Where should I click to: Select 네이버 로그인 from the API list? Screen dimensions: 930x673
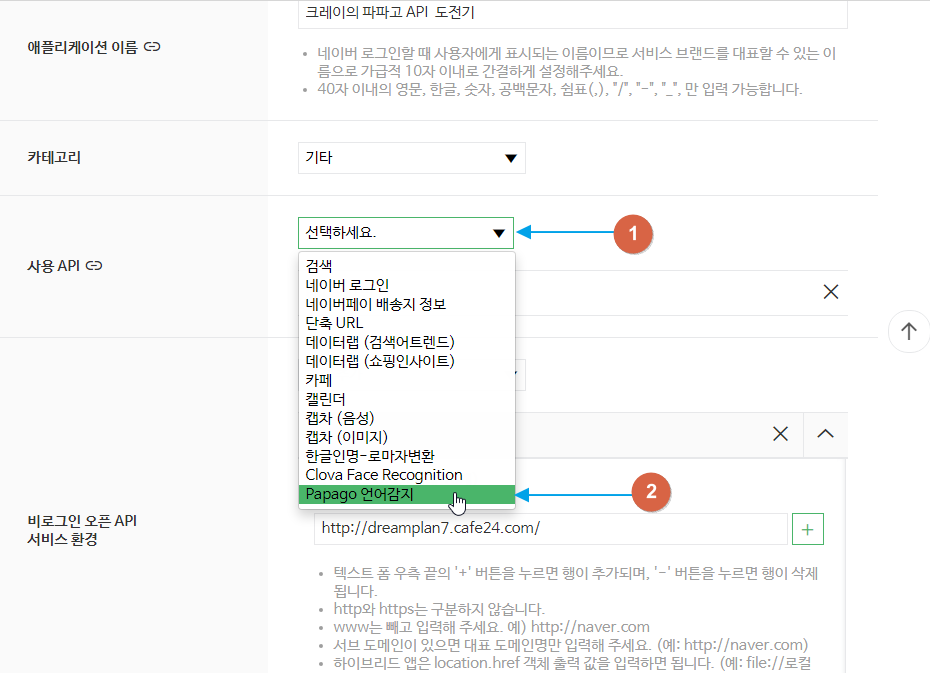coord(406,285)
